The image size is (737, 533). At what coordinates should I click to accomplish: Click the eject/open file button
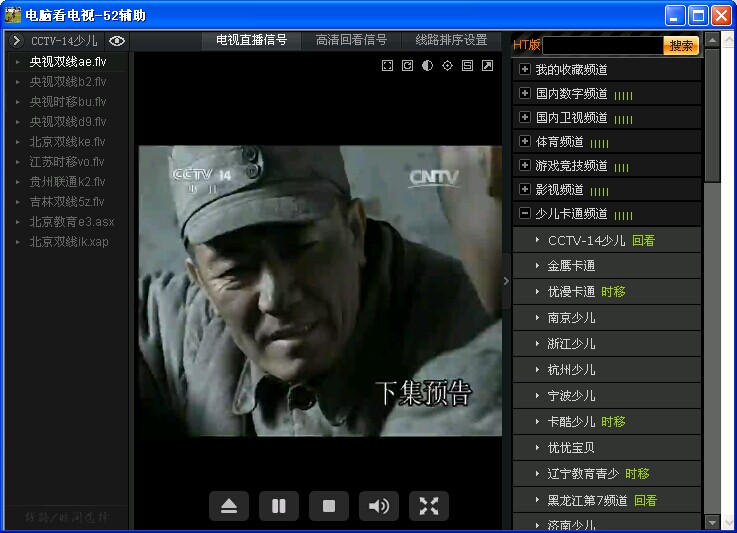coord(229,506)
